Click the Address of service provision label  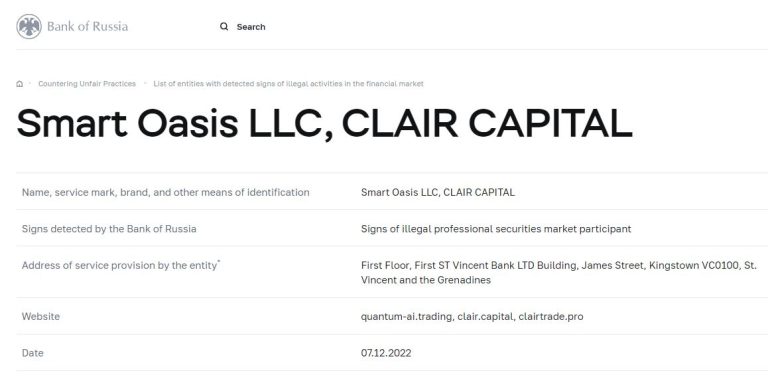(x=119, y=265)
